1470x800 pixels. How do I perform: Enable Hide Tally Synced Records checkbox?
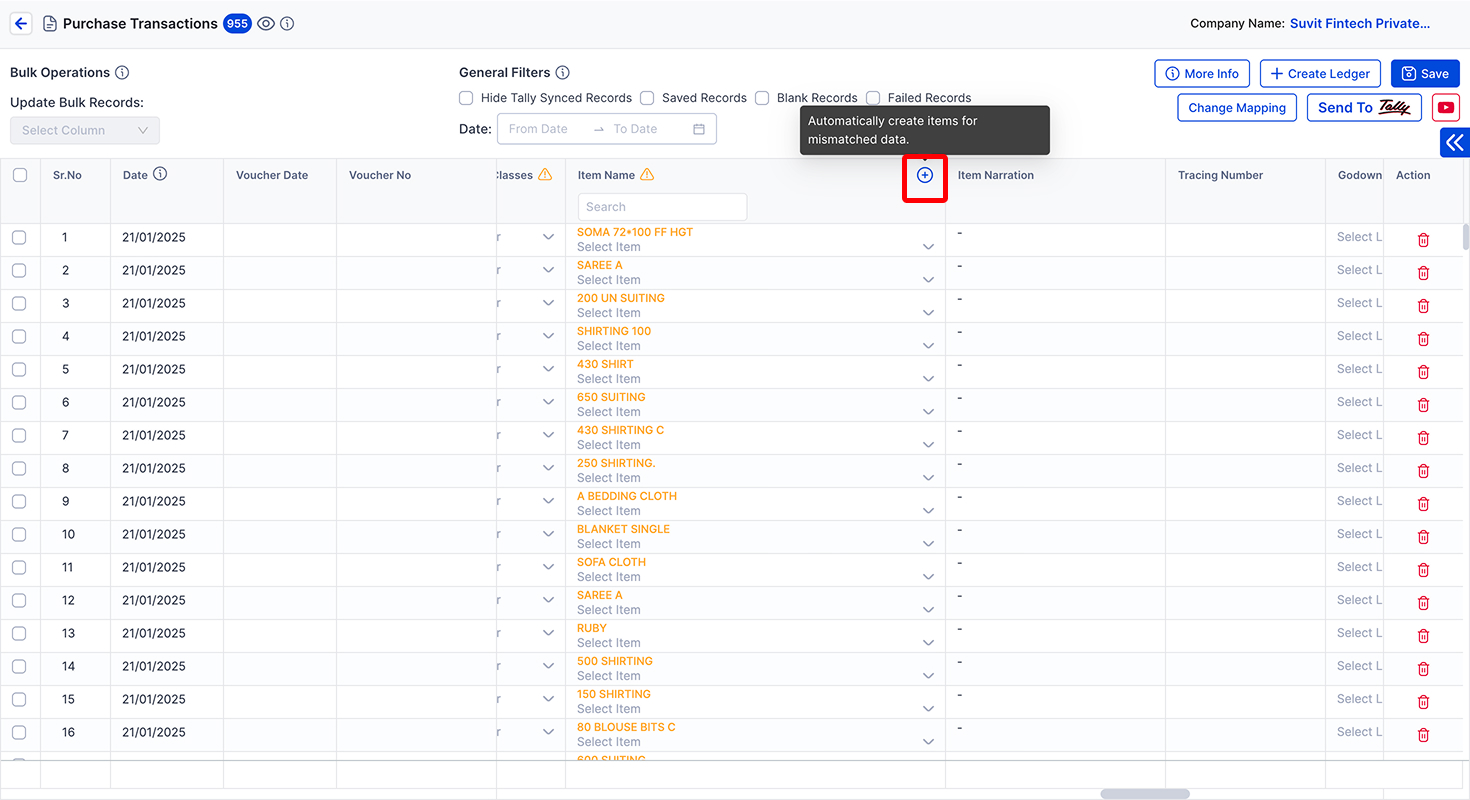(x=466, y=98)
